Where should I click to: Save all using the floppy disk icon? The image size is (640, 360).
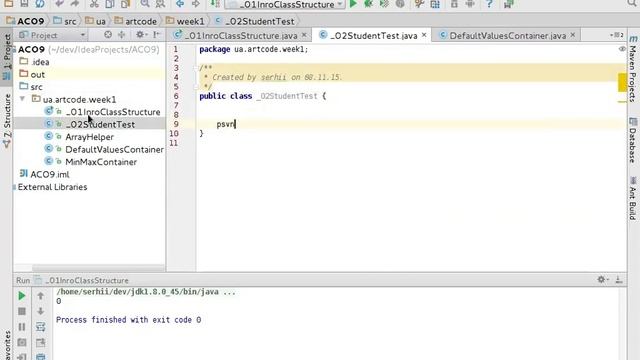(24, 4)
